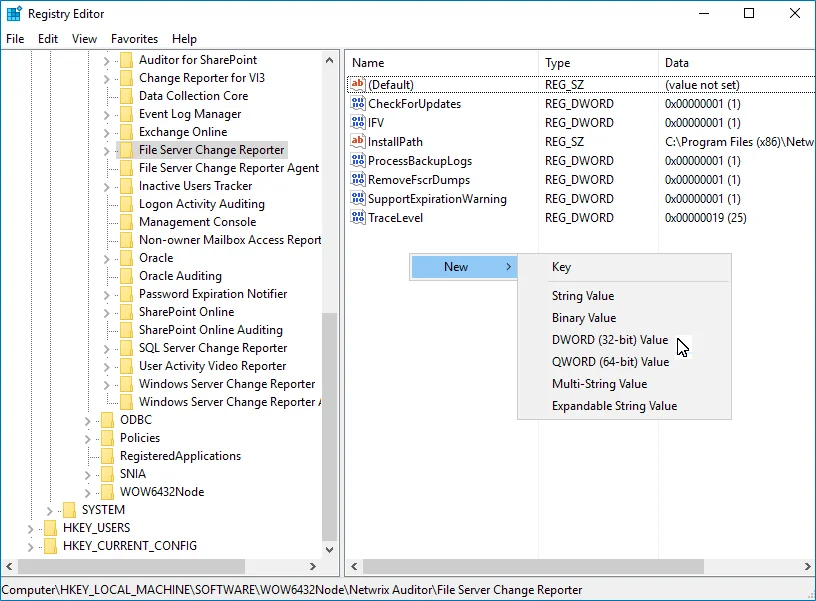
Task: Expand the Inactive Users Tracker key
Action: [106, 187]
